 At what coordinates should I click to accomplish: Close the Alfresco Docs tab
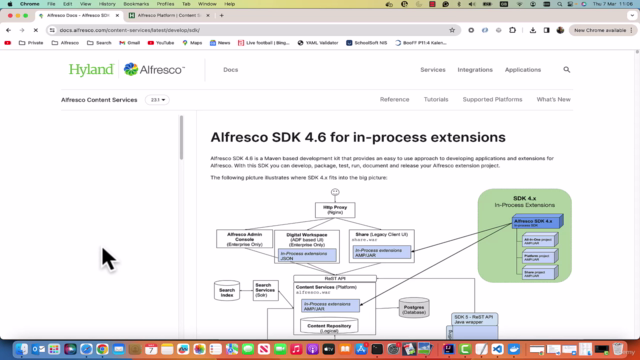click(117, 16)
